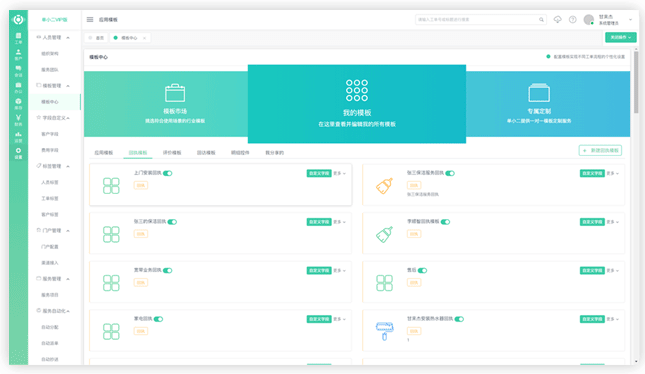This screenshot has height=374, width=645.
Task: Toggle 售后 template switch
Action: (x=422, y=270)
